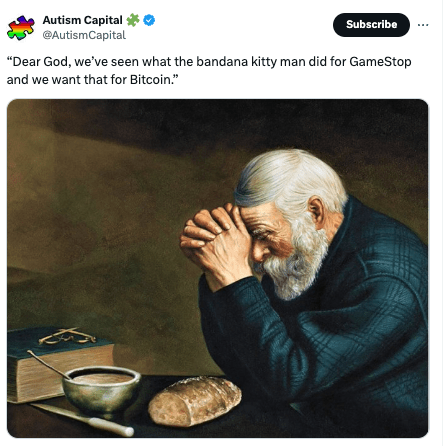447x446 pixels.
Task: Click the thick book in the painting
Action: tap(60, 363)
